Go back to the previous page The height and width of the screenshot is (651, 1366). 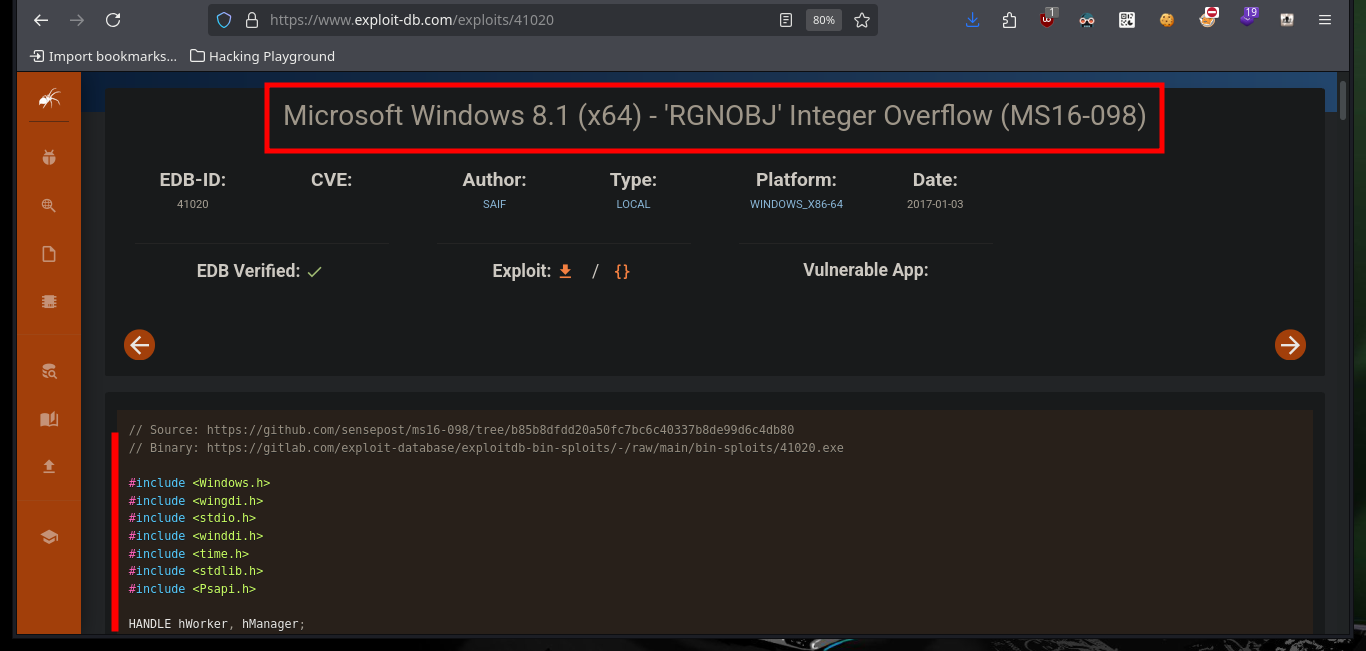click(x=40, y=20)
